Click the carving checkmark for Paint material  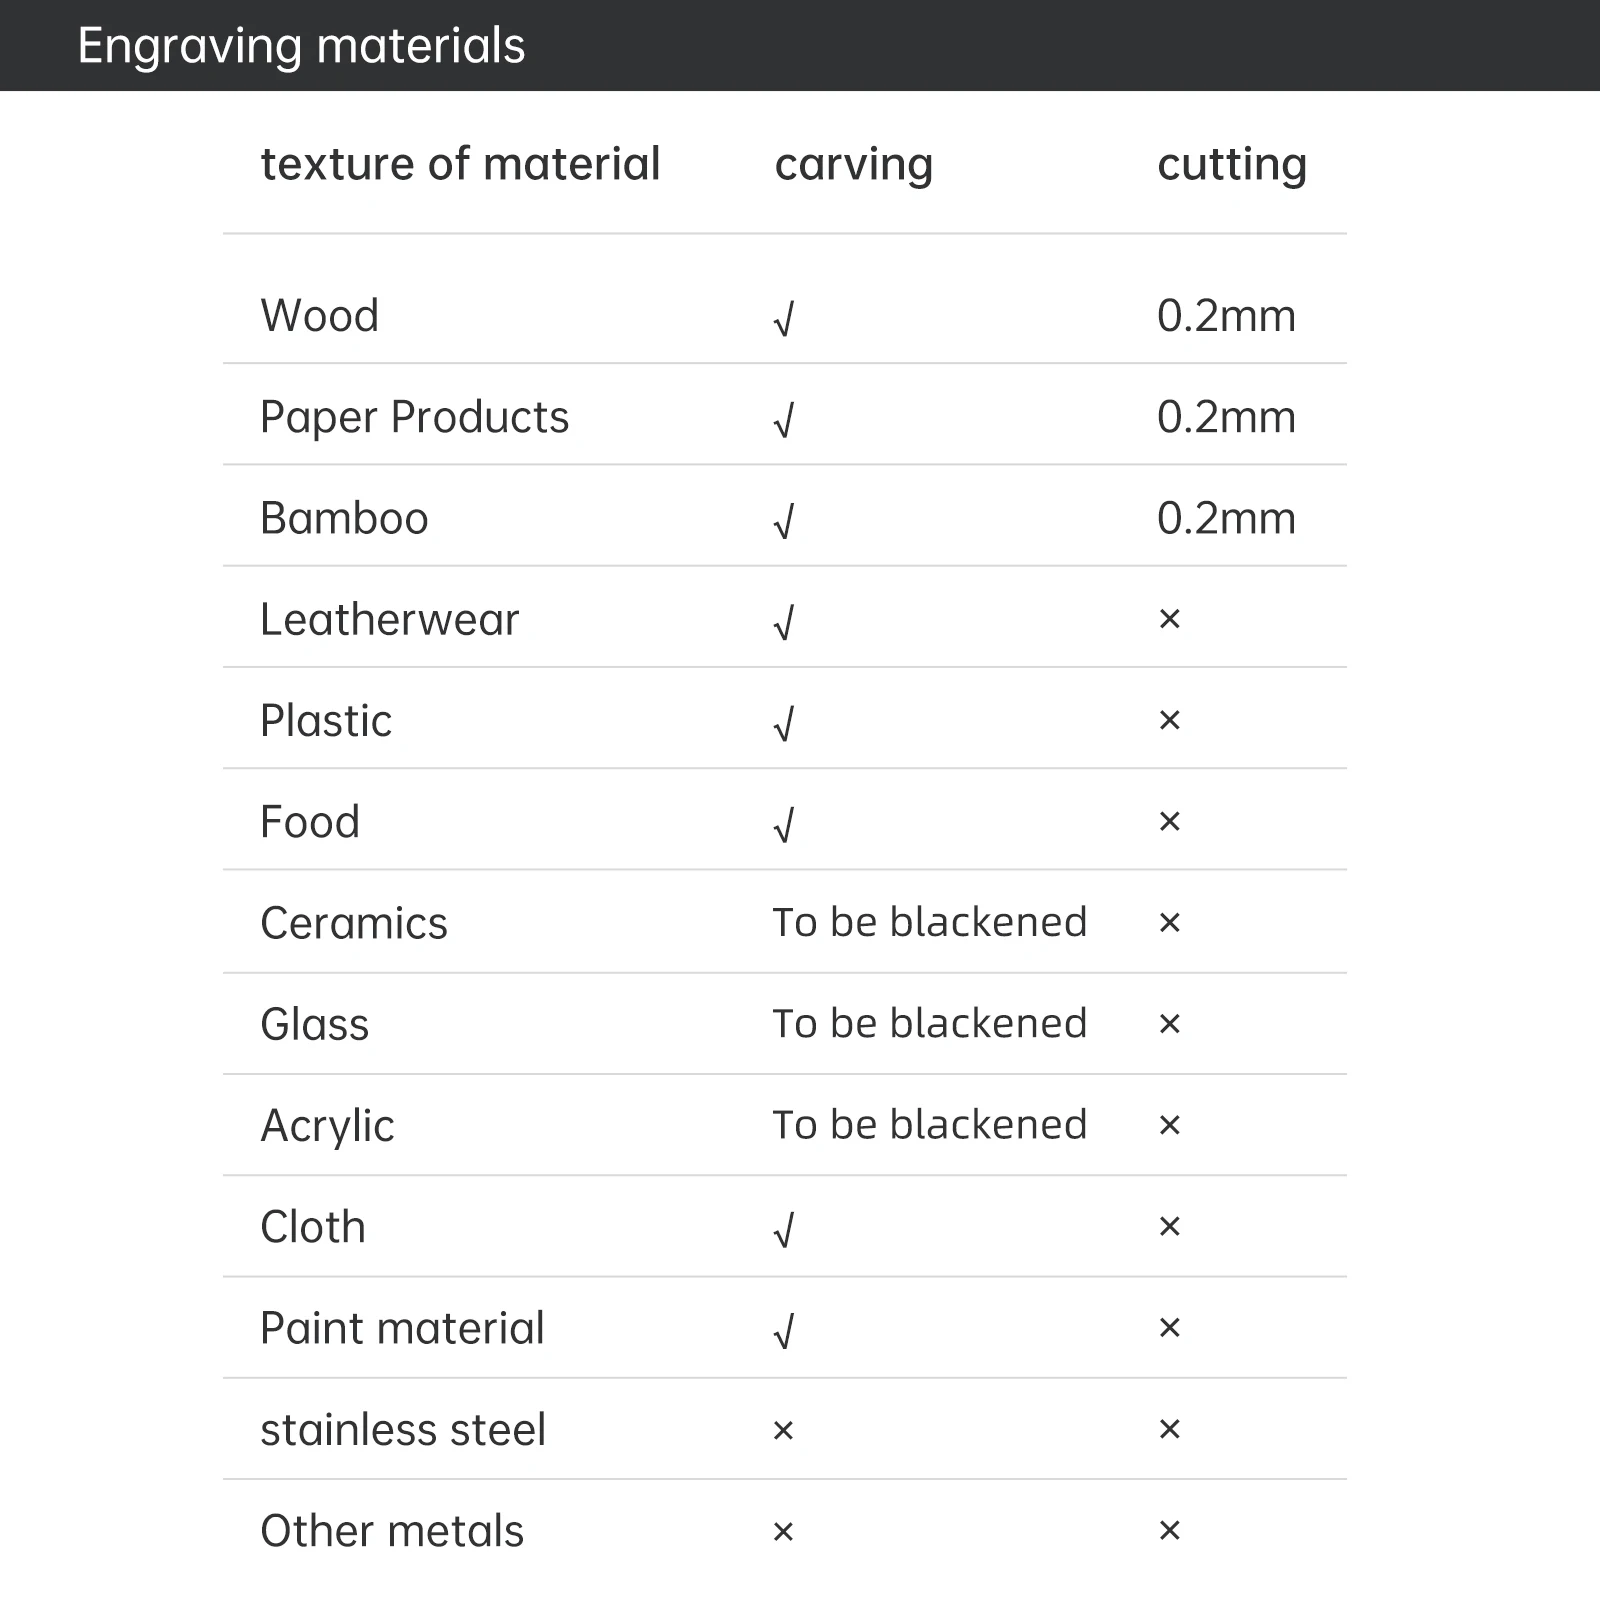click(784, 1332)
